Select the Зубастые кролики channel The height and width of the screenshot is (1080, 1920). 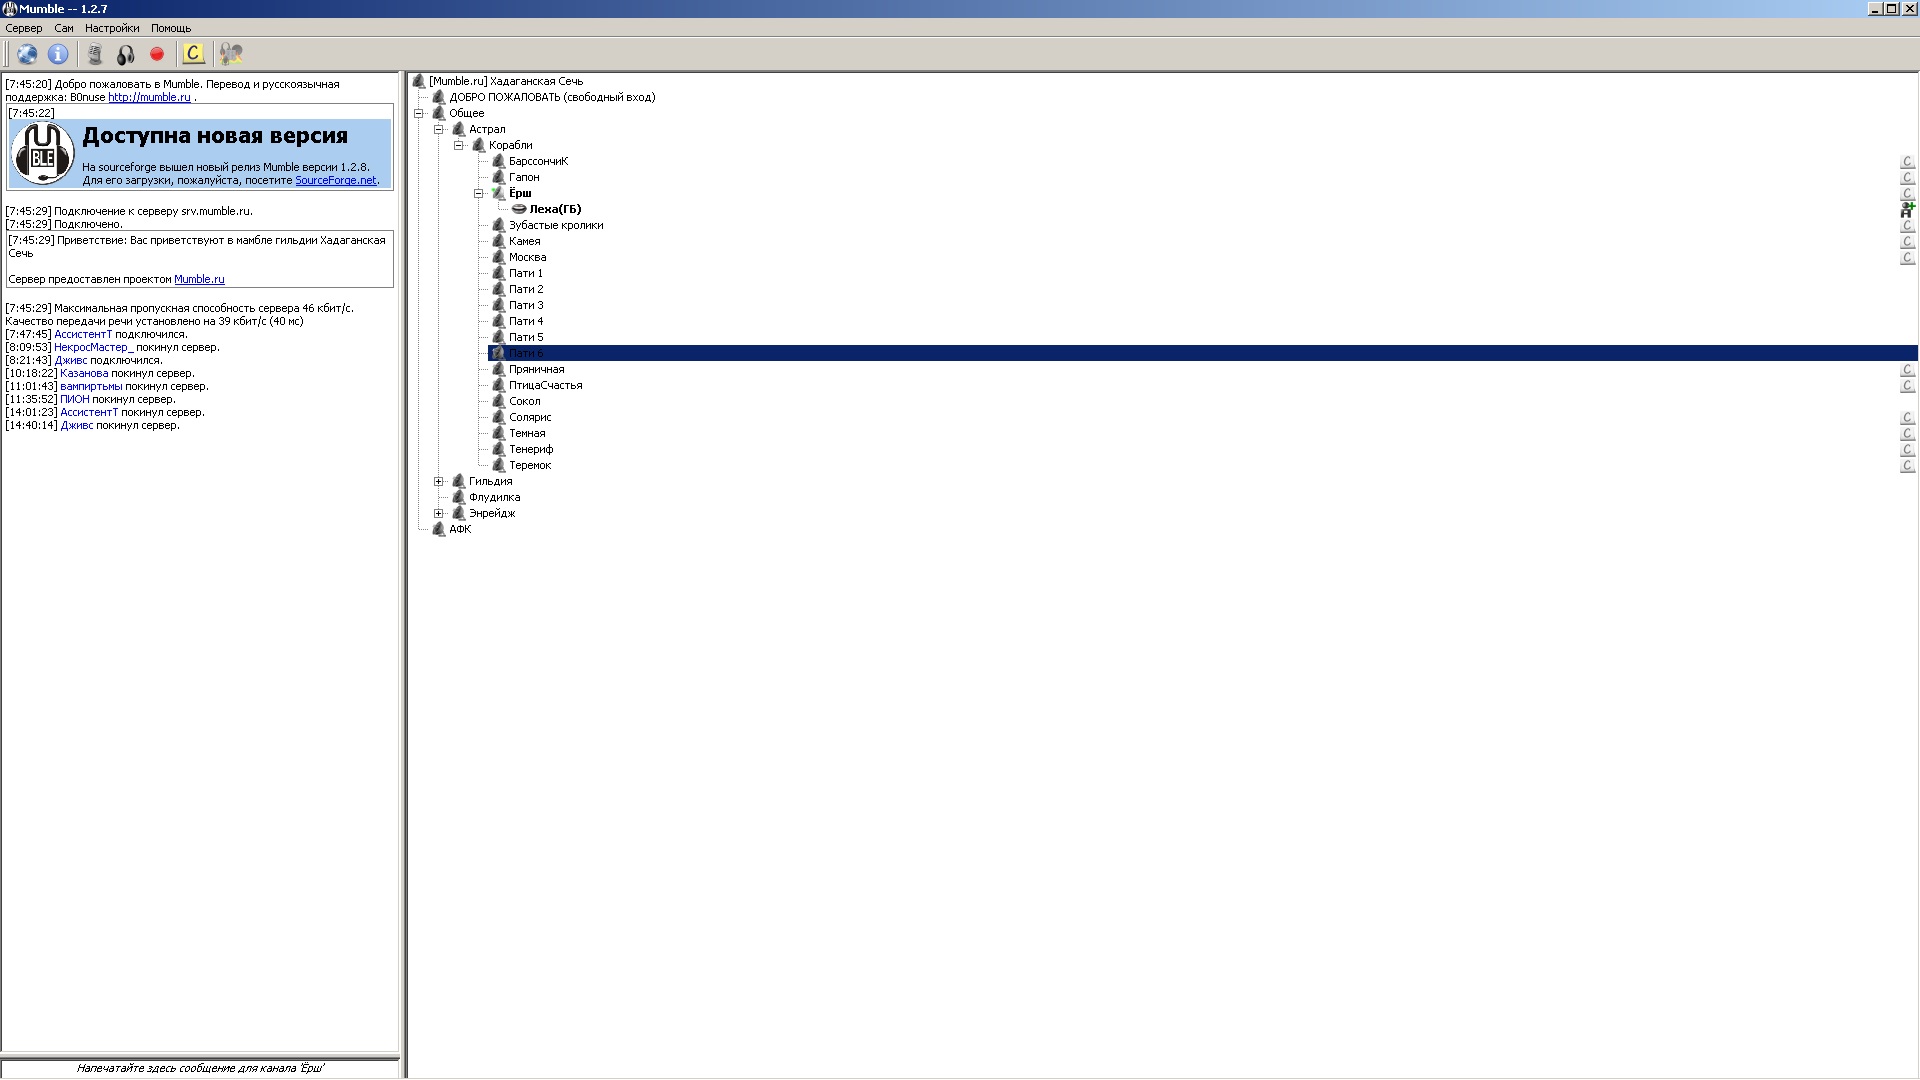555,225
